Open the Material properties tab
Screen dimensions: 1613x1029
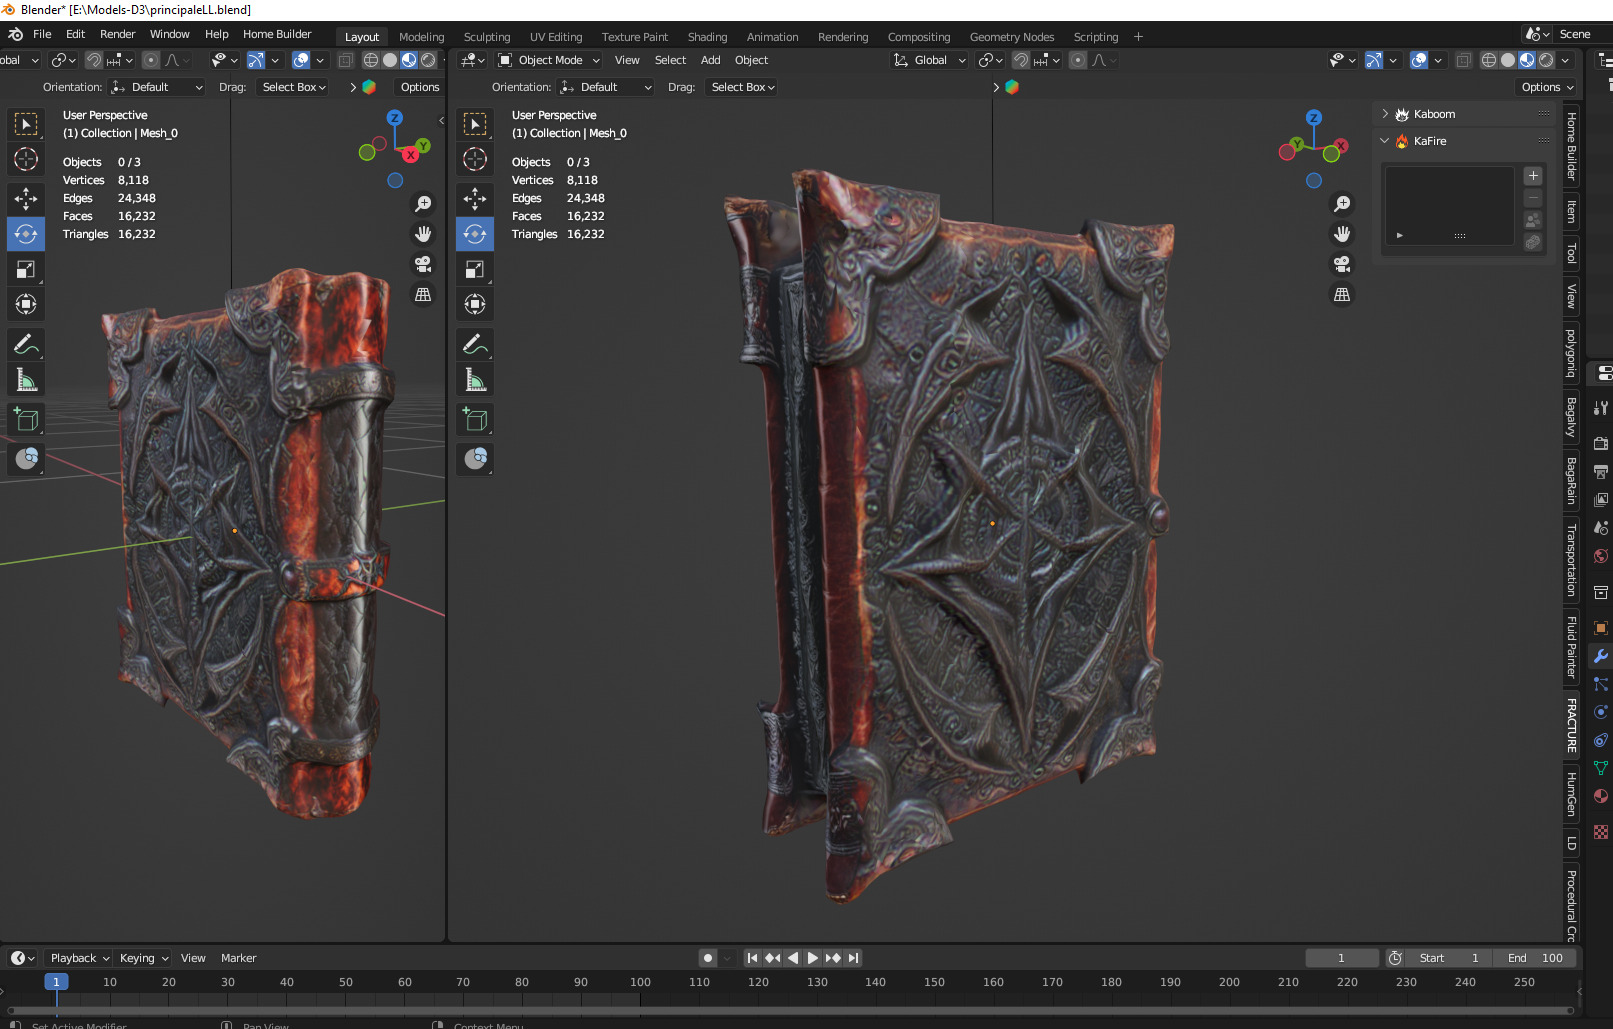tap(1600, 796)
